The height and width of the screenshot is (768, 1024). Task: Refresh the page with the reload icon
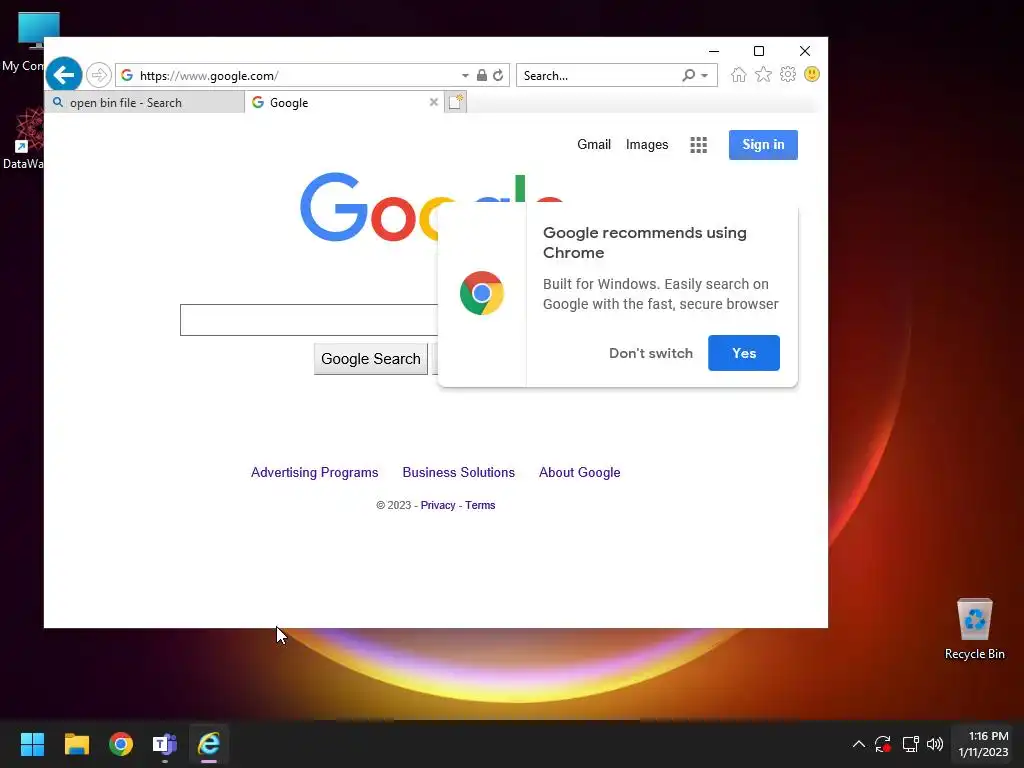point(498,76)
